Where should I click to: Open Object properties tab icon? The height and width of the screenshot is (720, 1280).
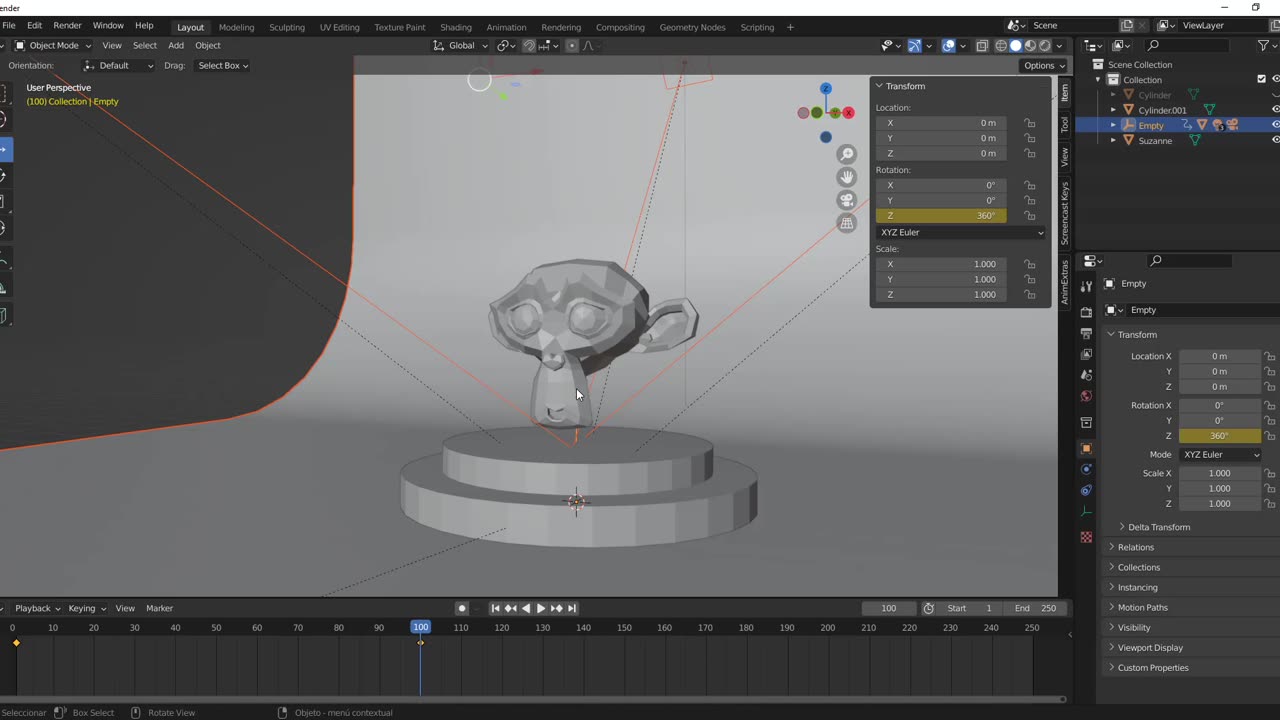[x=1086, y=448]
